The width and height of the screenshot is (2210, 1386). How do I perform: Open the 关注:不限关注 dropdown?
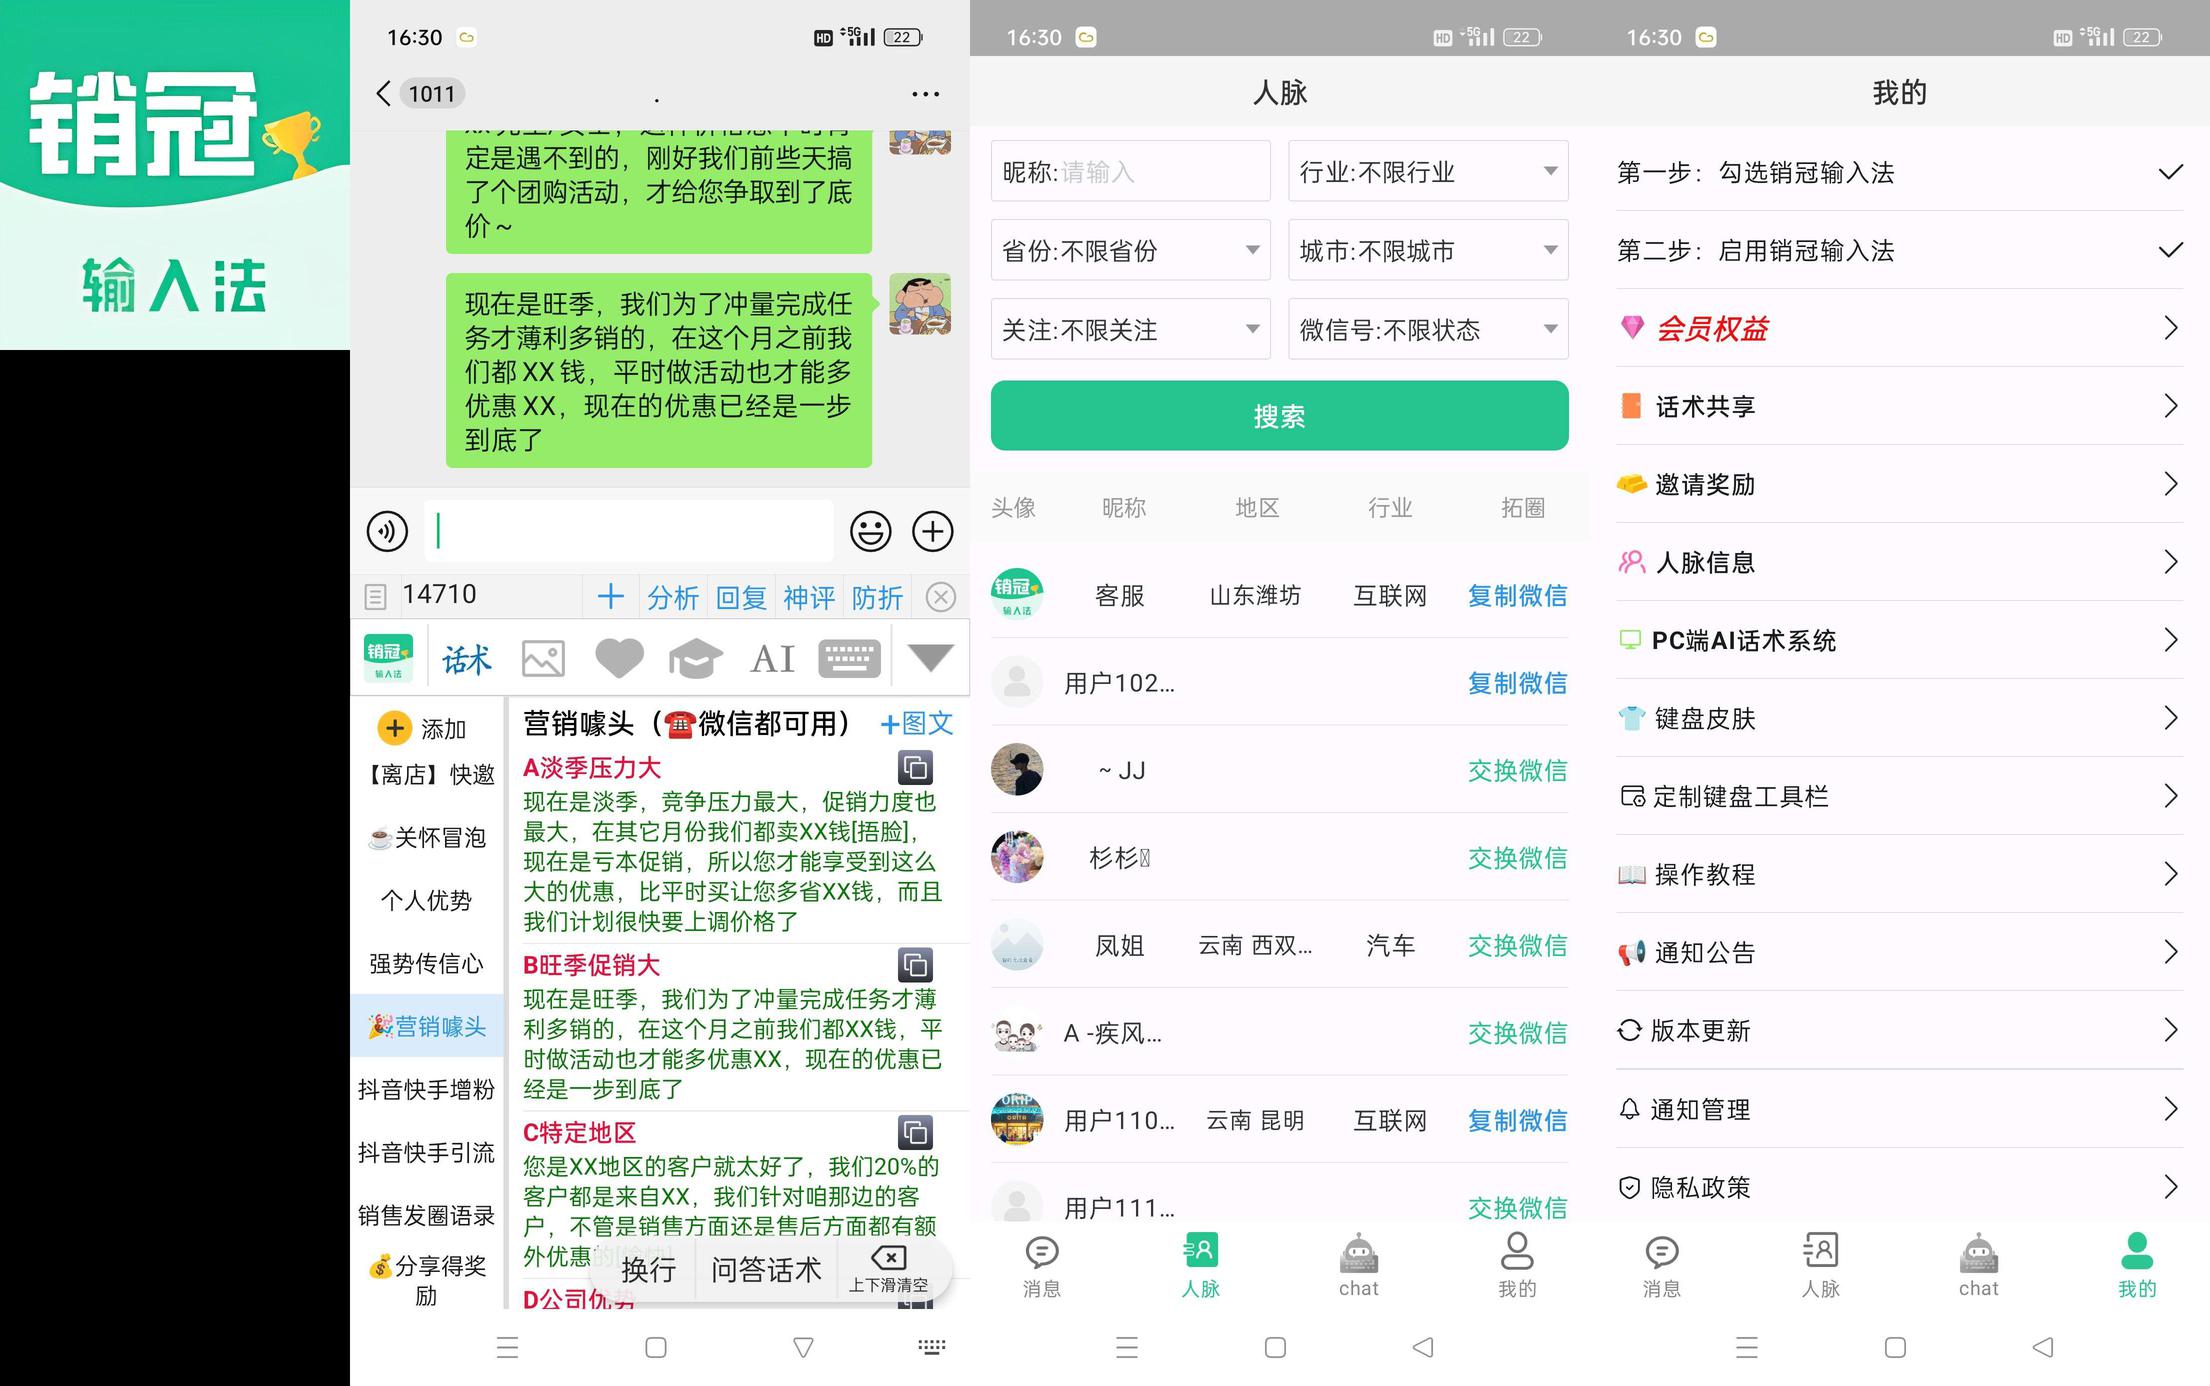1130,329
